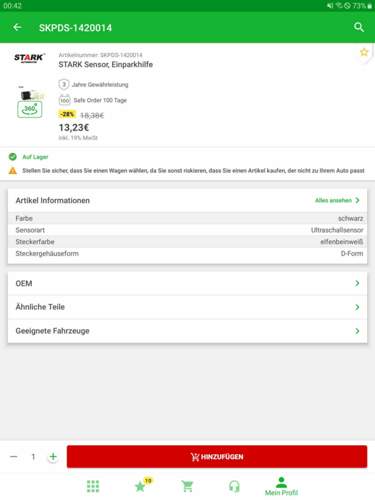The image size is (375, 500).
Task: Expand Geeignete Fahrzeuge section
Action: click(187, 331)
